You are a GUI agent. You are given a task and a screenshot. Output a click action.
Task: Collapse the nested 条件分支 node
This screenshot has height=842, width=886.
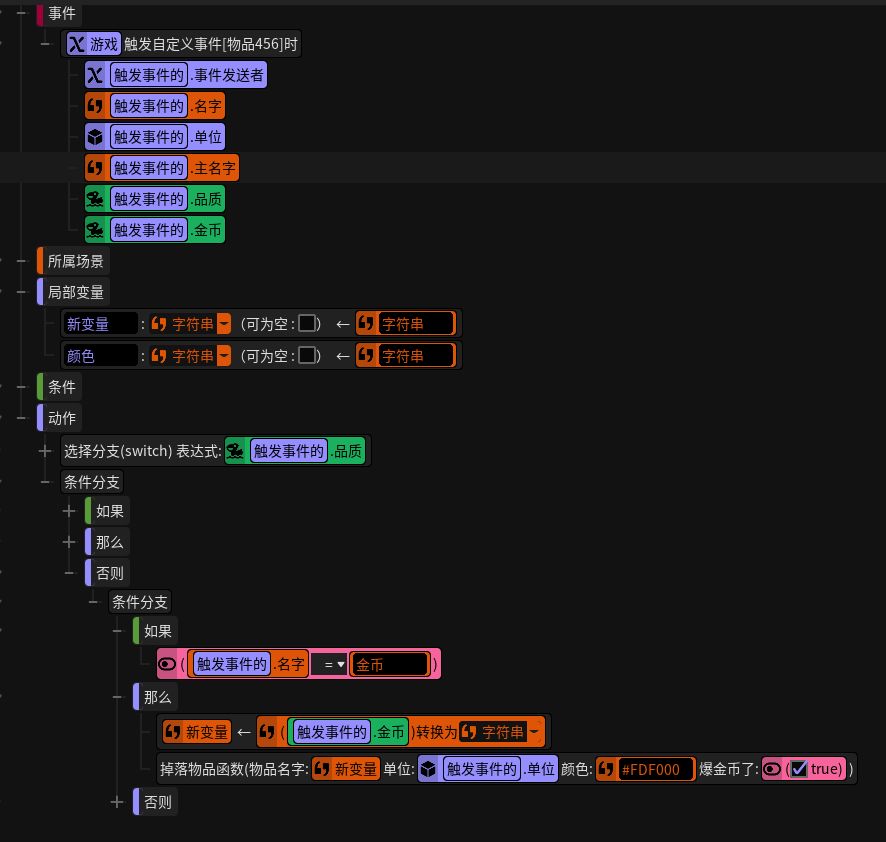[x=93, y=602]
